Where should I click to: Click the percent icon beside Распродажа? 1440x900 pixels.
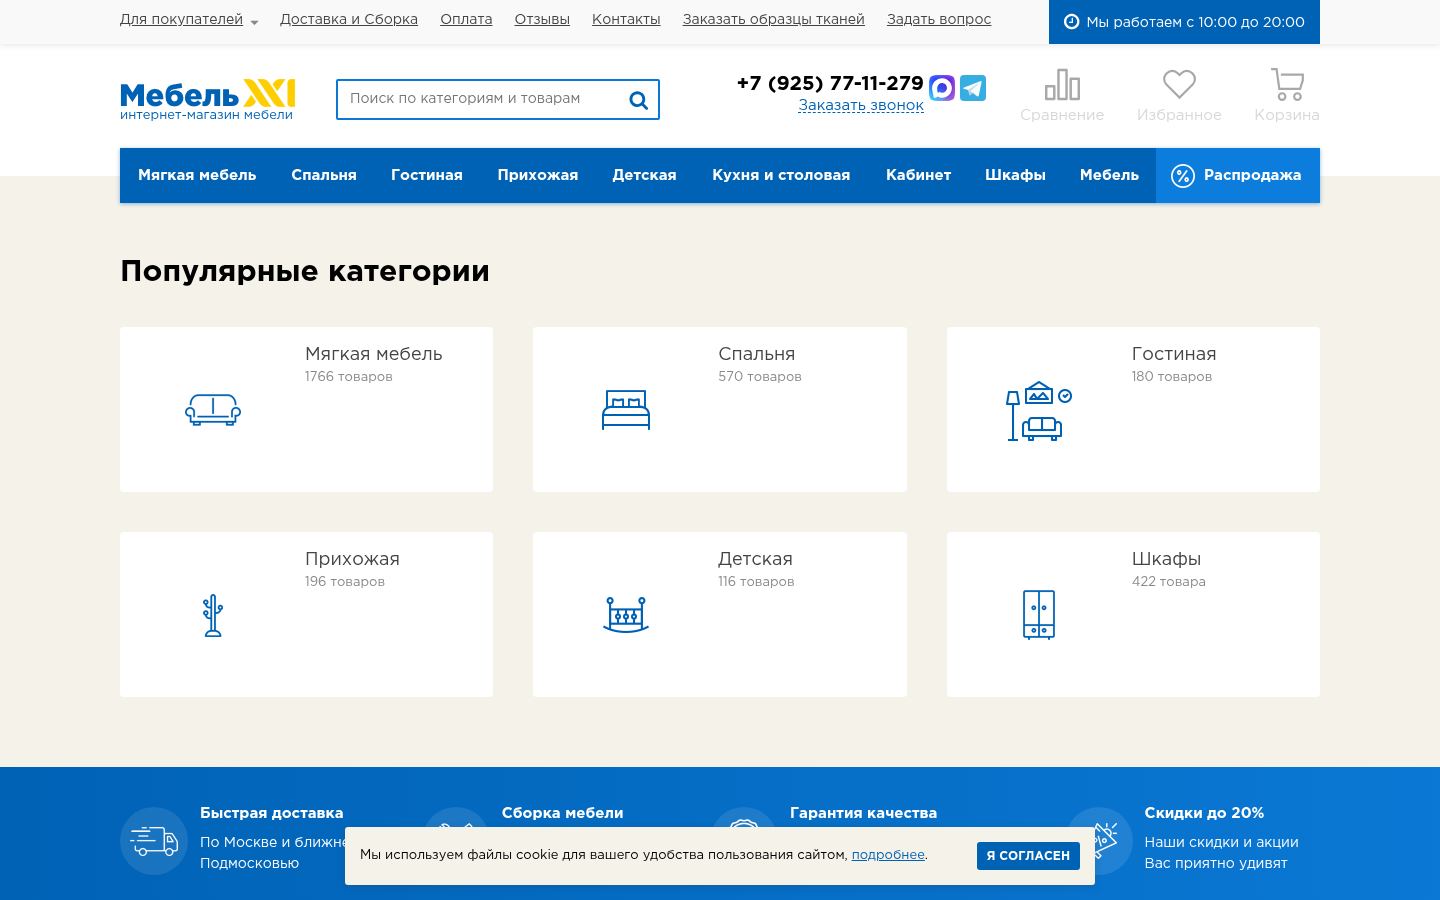point(1183,176)
